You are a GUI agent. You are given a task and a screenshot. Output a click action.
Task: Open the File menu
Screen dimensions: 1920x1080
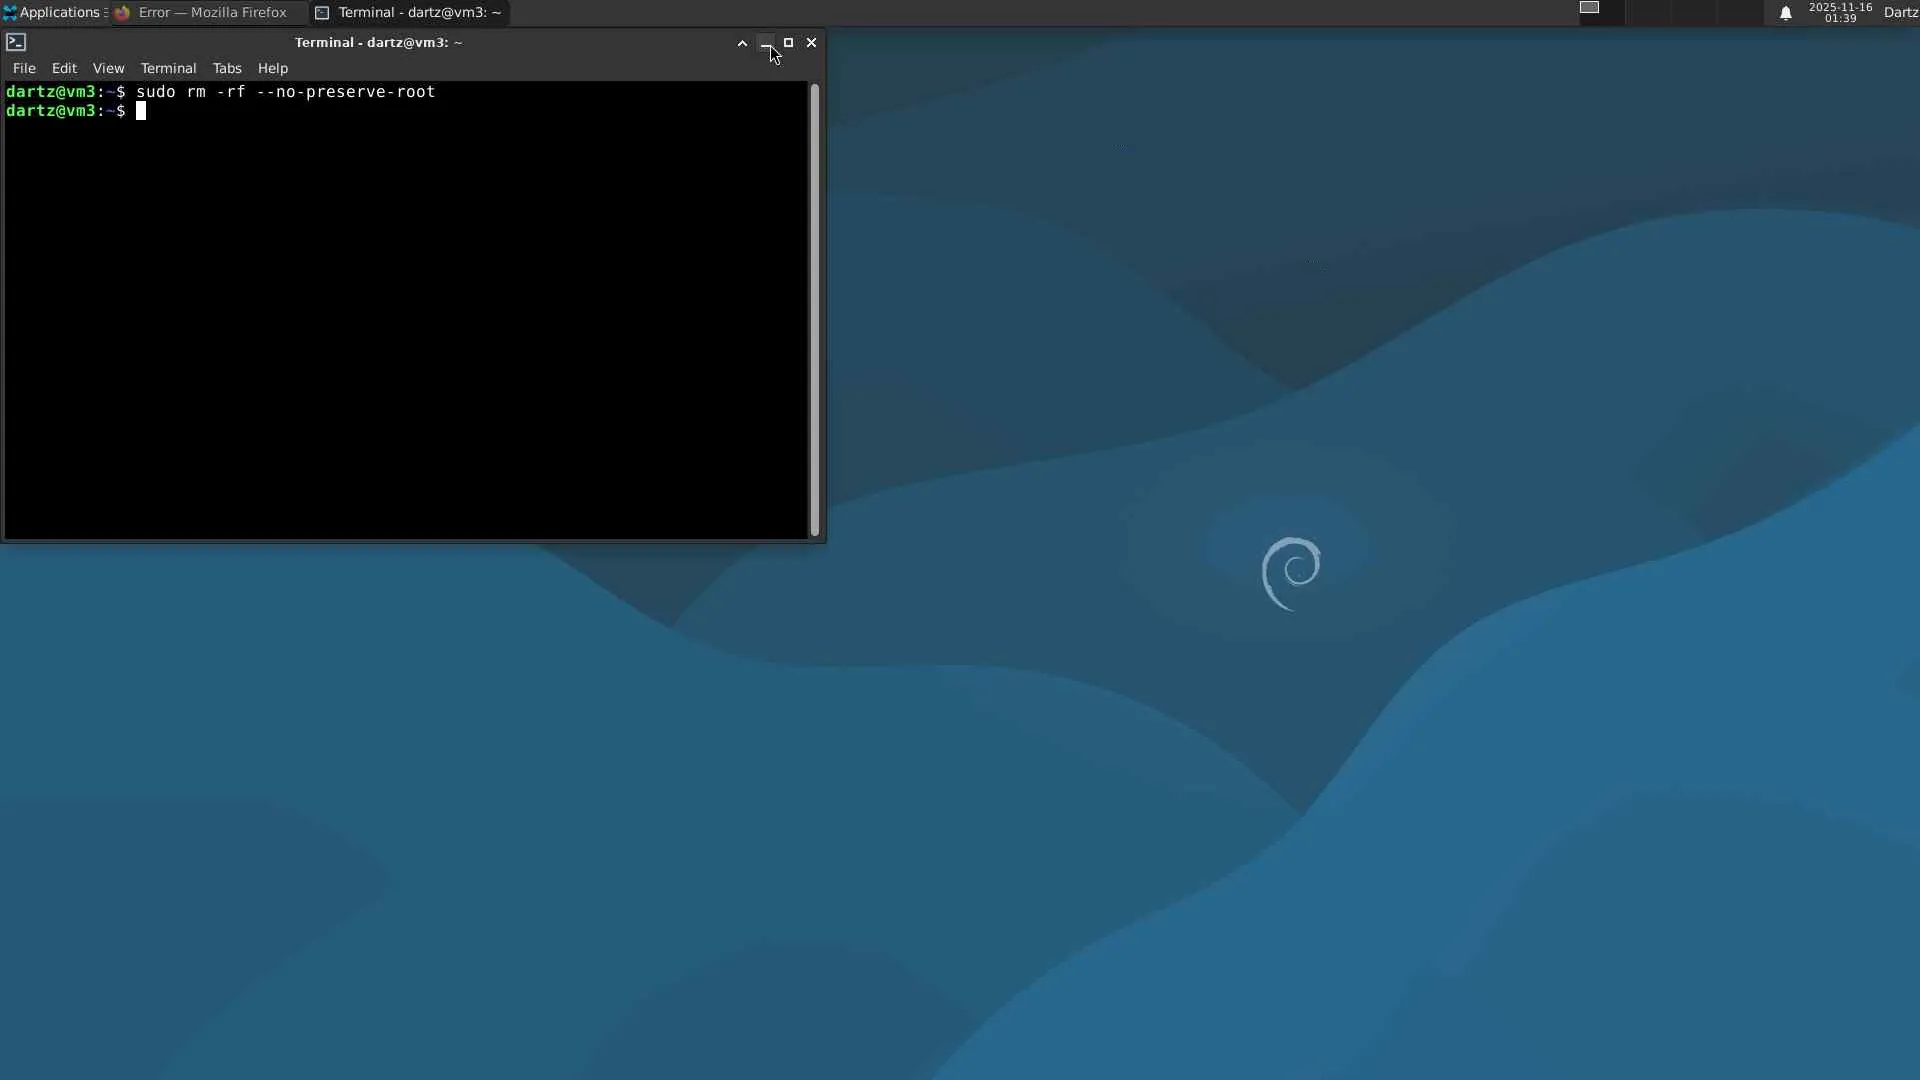point(24,68)
